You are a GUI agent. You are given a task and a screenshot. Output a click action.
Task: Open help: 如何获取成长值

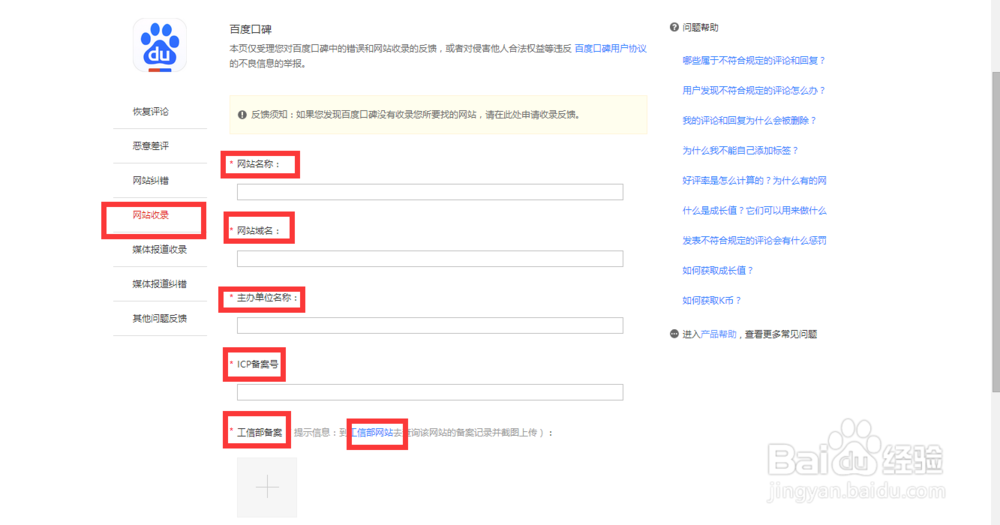pos(718,270)
